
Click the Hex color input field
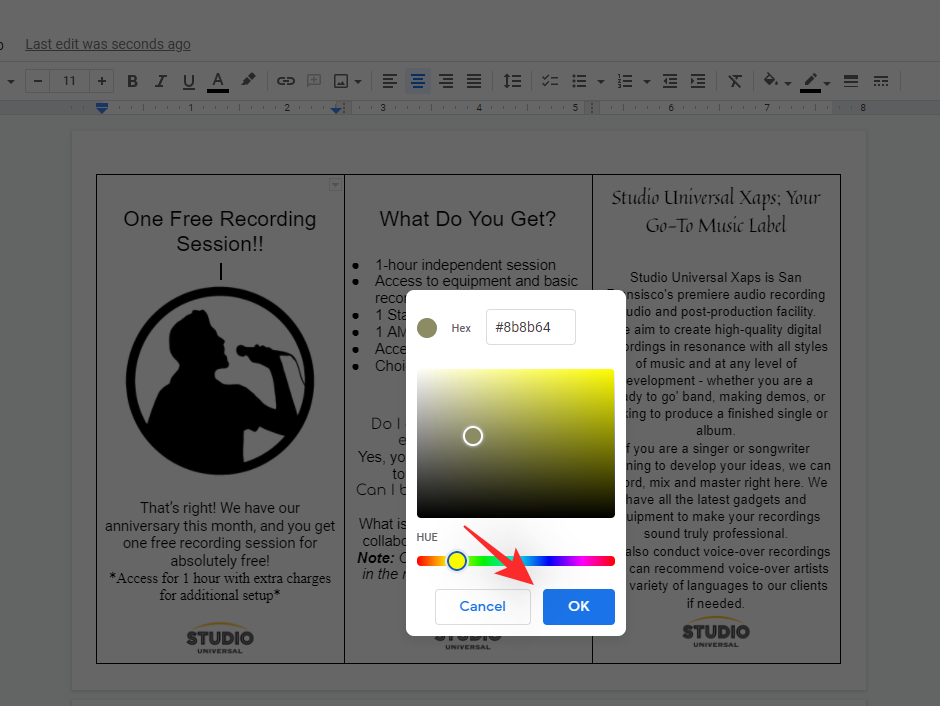pos(531,327)
